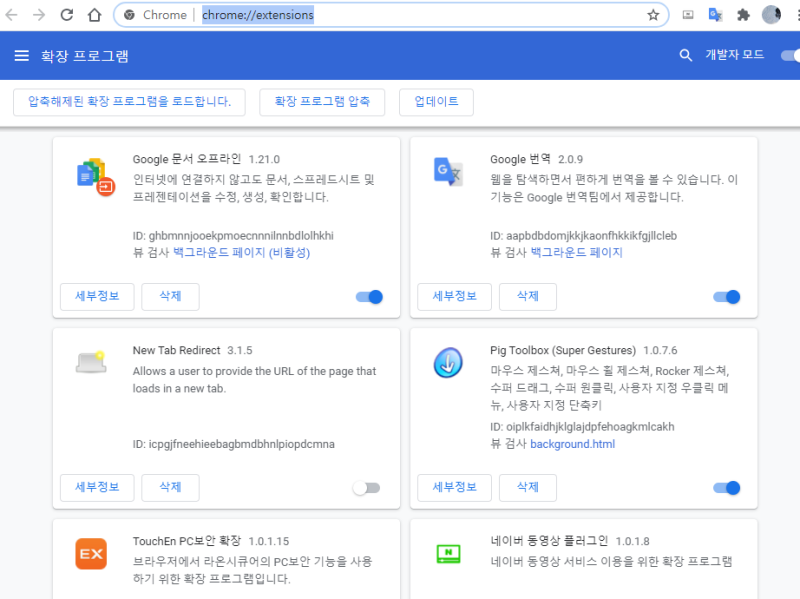Click the Pig Toolbox extension icon
Viewport: 800px width, 599px height.
pyautogui.click(x=448, y=362)
